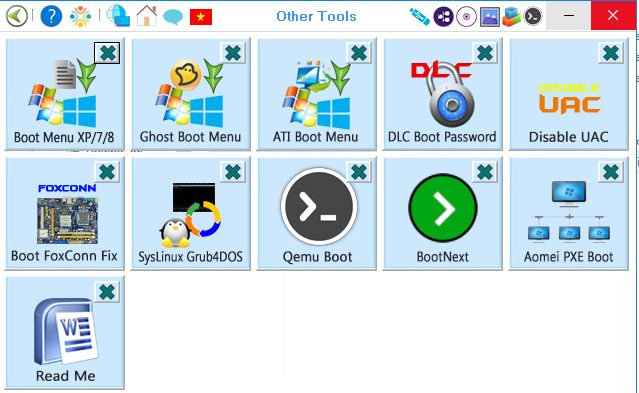Remove DLC Boot Password tile with X

485,53
